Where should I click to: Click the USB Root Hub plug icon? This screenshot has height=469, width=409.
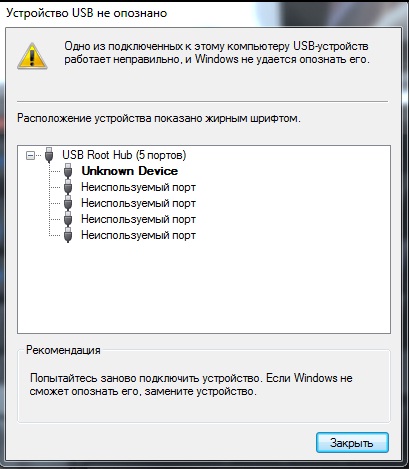pyautogui.click(x=49, y=155)
